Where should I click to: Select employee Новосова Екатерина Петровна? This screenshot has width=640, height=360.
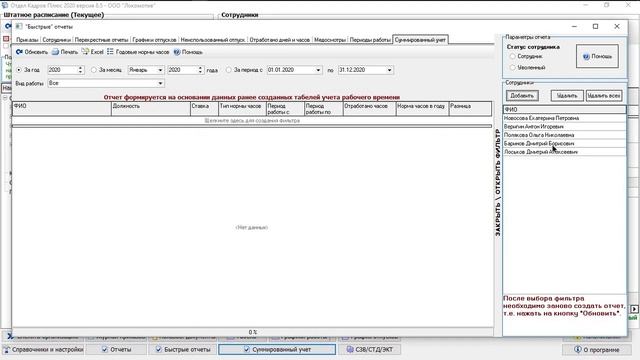pyautogui.click(x=564, y=118)
